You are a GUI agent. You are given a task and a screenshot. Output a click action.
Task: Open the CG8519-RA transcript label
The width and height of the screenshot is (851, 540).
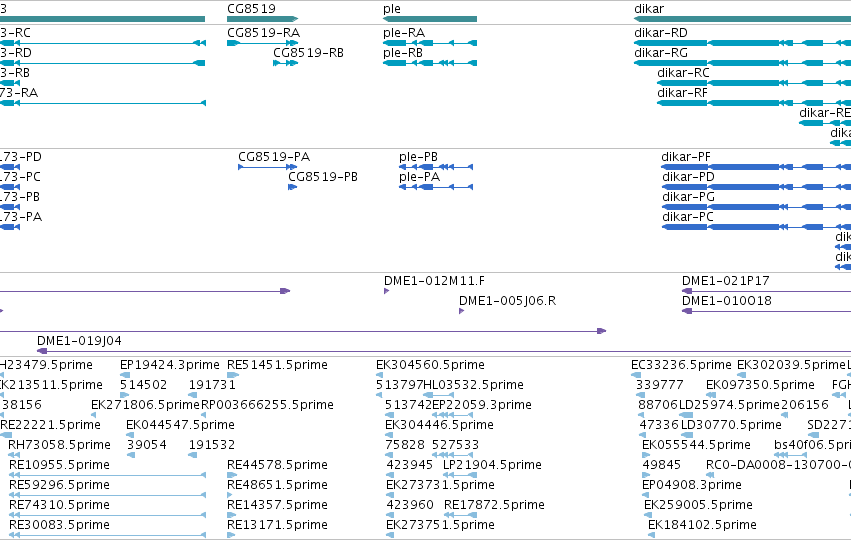[263, 33]
